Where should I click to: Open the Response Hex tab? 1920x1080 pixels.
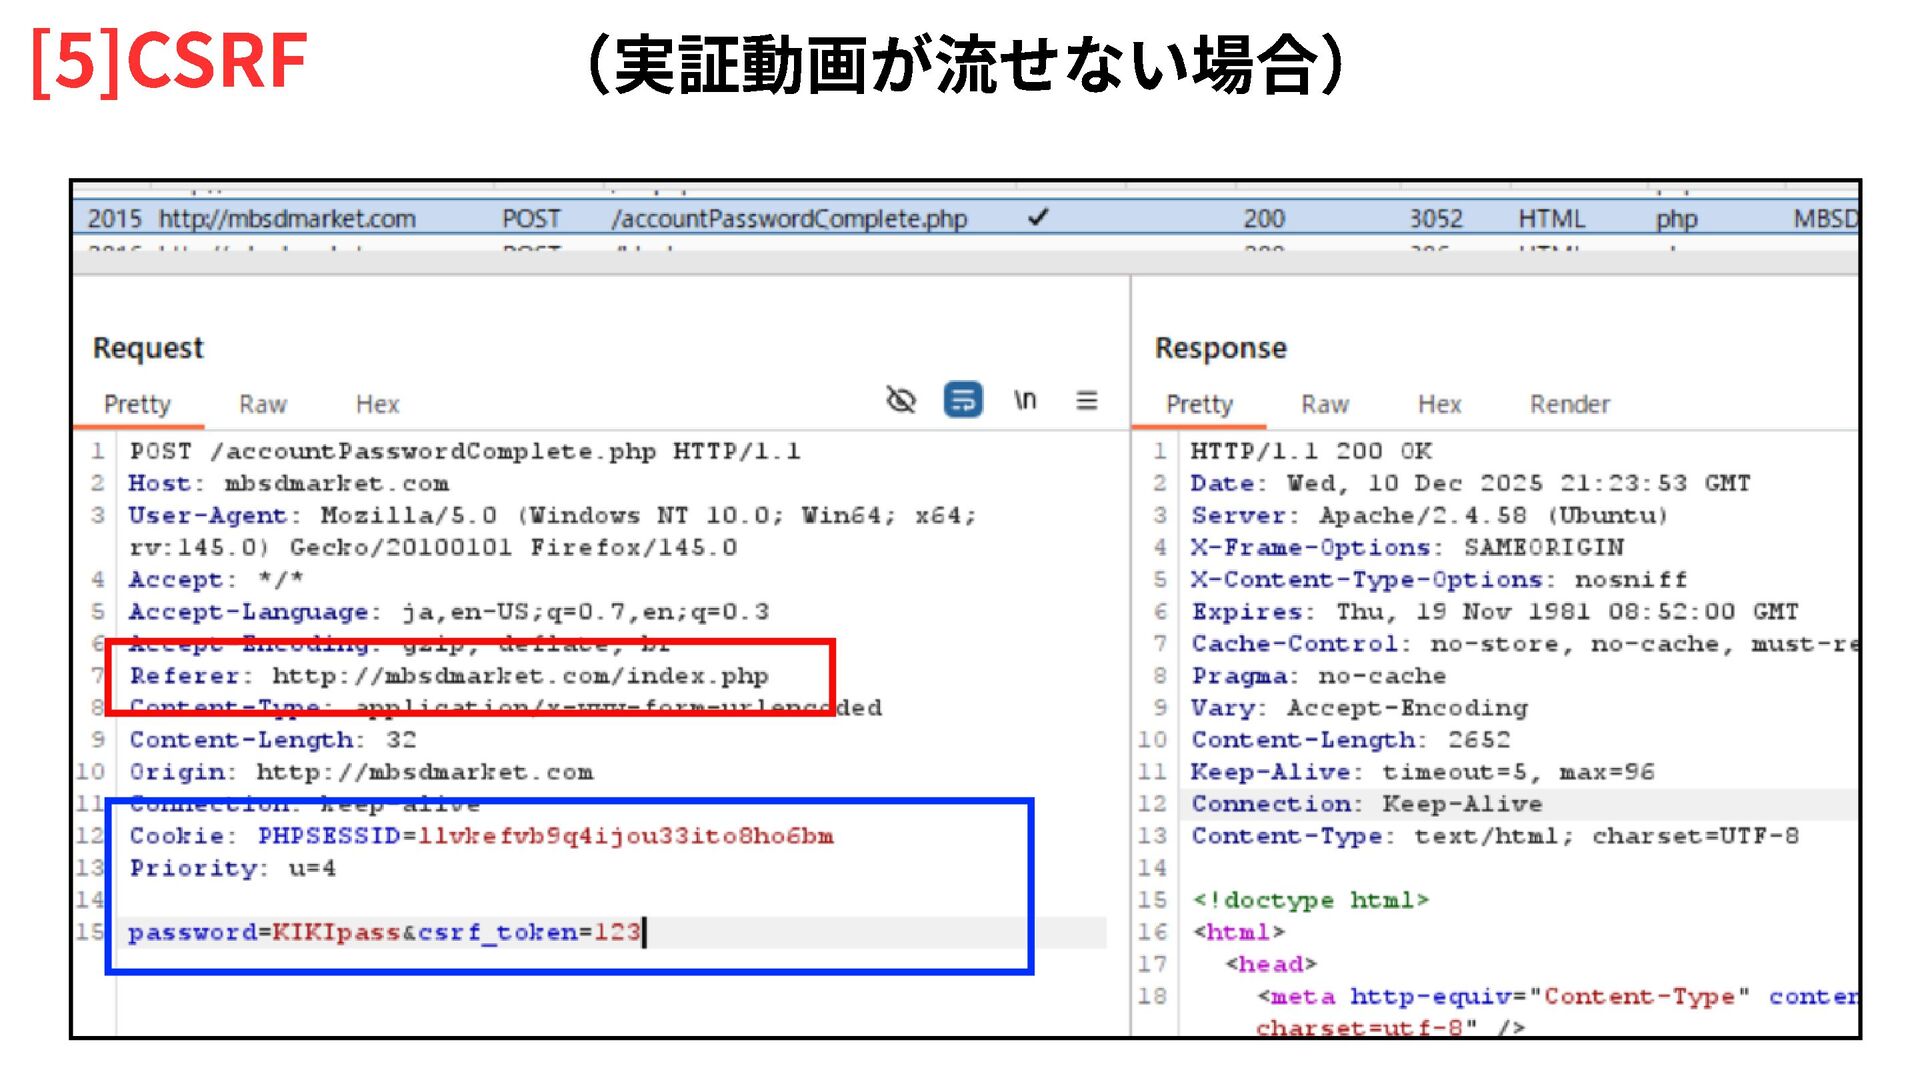[1439, 404]
